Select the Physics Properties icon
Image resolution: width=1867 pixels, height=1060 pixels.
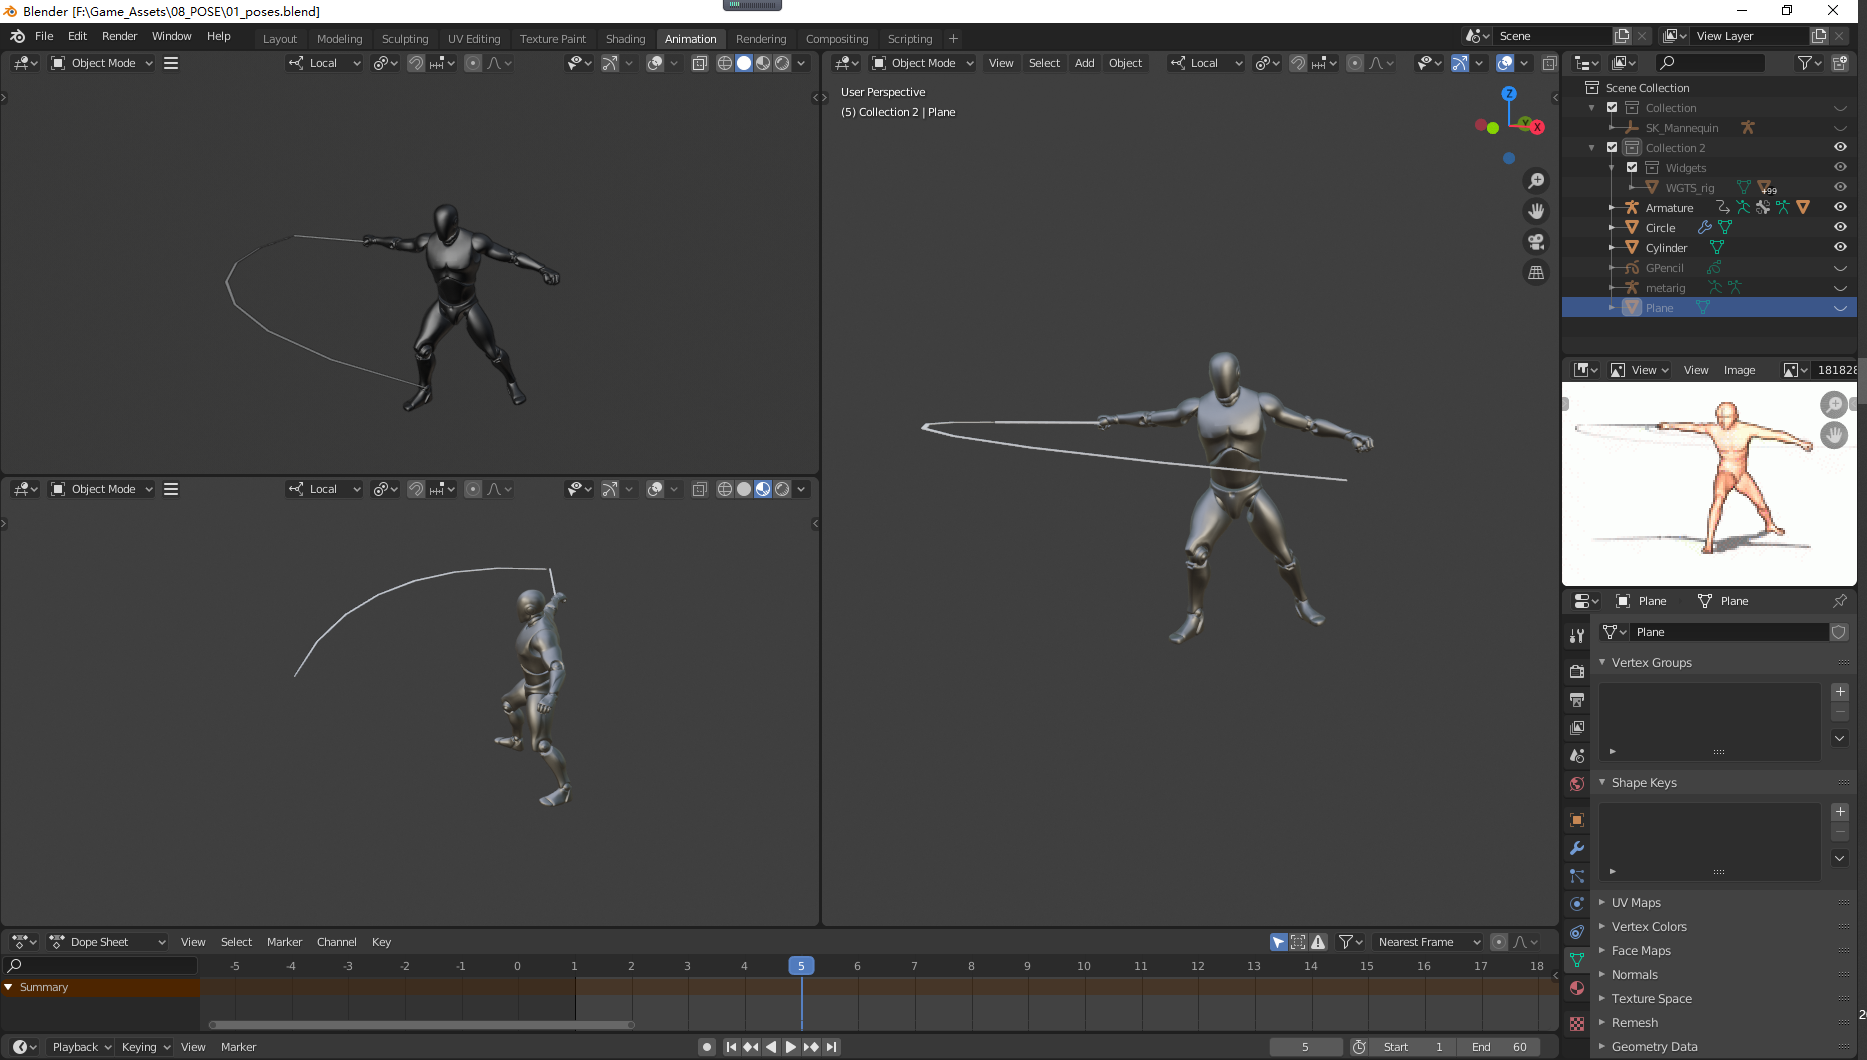coord(1577,904)
